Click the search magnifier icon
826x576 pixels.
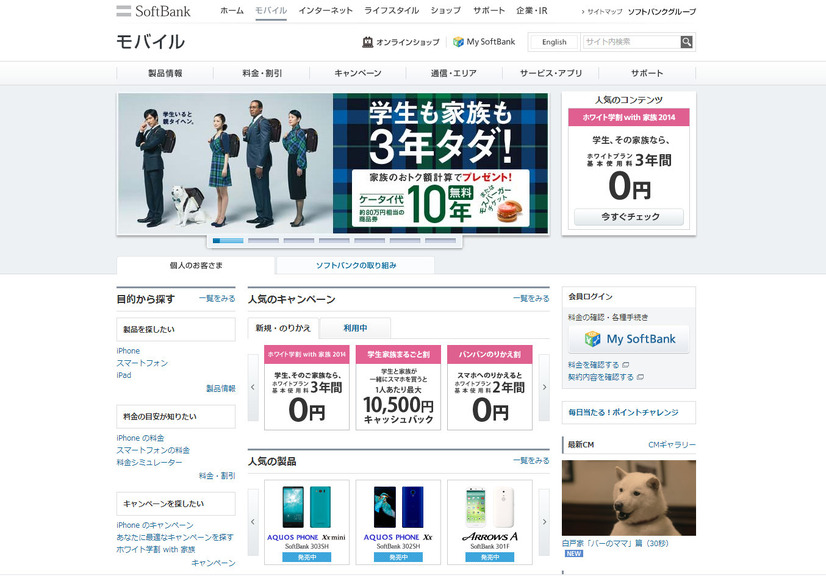pyautogui.click(x=686, y=42)
